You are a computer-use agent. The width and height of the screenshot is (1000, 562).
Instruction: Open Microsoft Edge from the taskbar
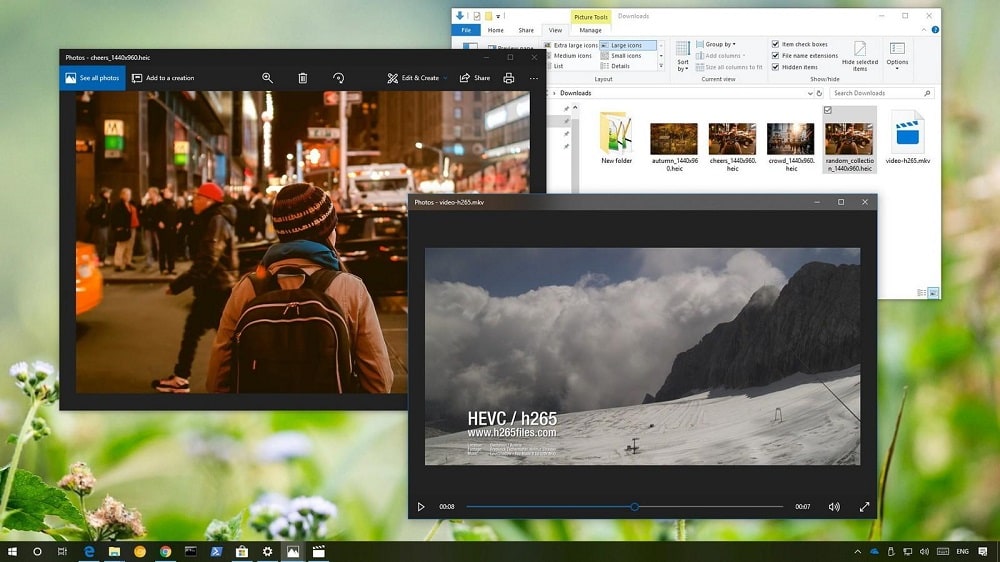click(89, 551)
